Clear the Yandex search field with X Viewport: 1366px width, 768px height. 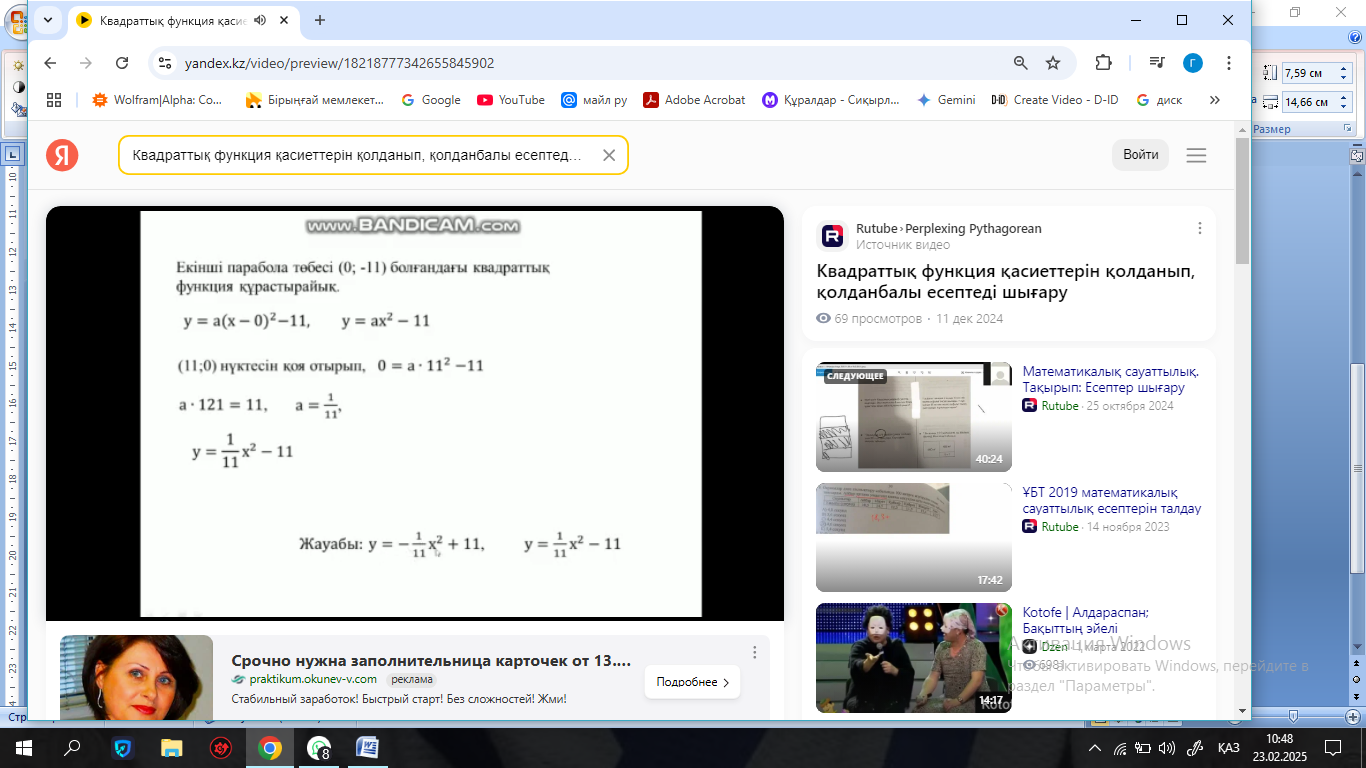point(608,155)
